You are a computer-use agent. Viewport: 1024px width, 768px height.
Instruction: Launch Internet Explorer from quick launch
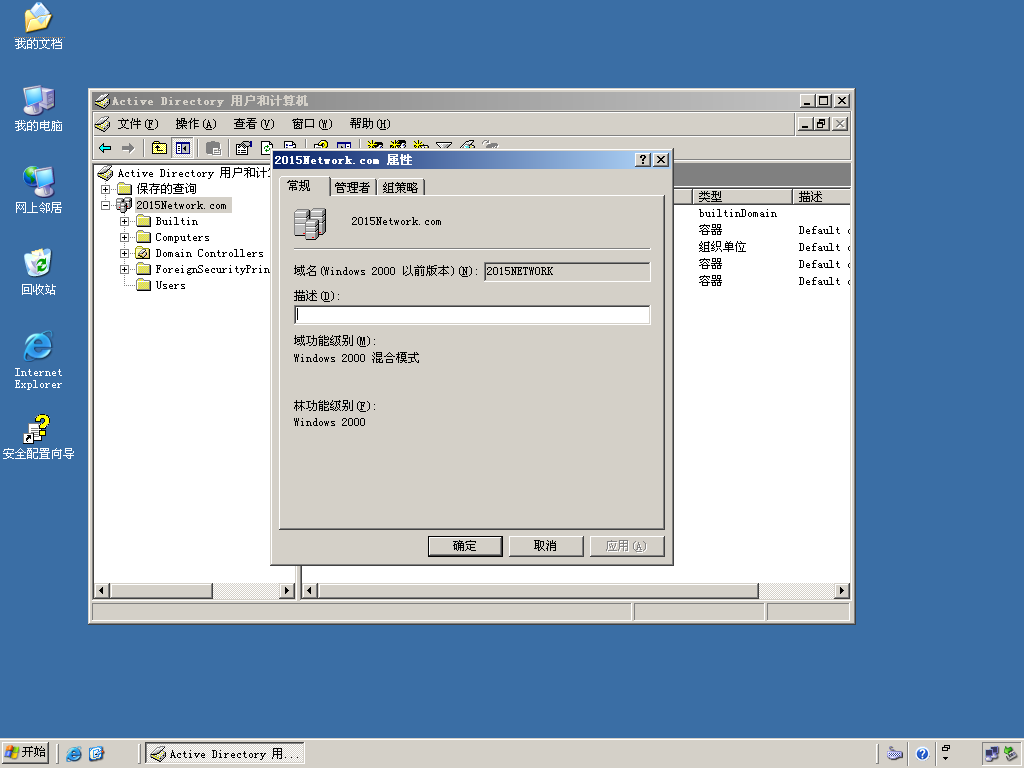tap(74, 754)
